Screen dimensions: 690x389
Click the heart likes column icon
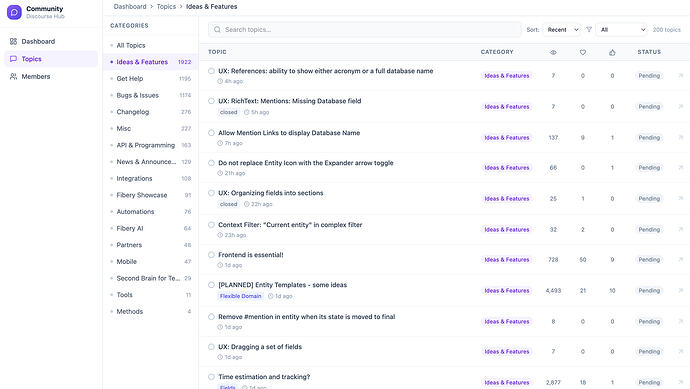point(583,52)
